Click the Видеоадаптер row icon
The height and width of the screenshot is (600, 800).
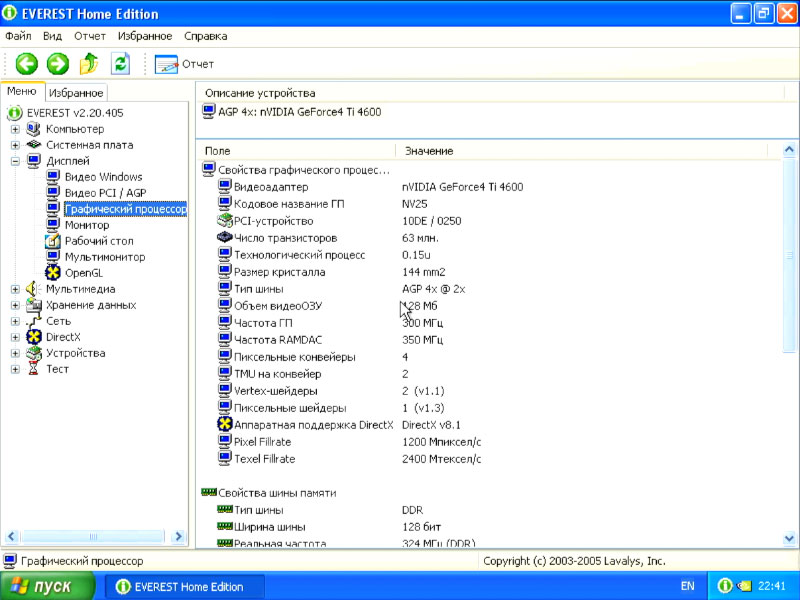[225, 187]
